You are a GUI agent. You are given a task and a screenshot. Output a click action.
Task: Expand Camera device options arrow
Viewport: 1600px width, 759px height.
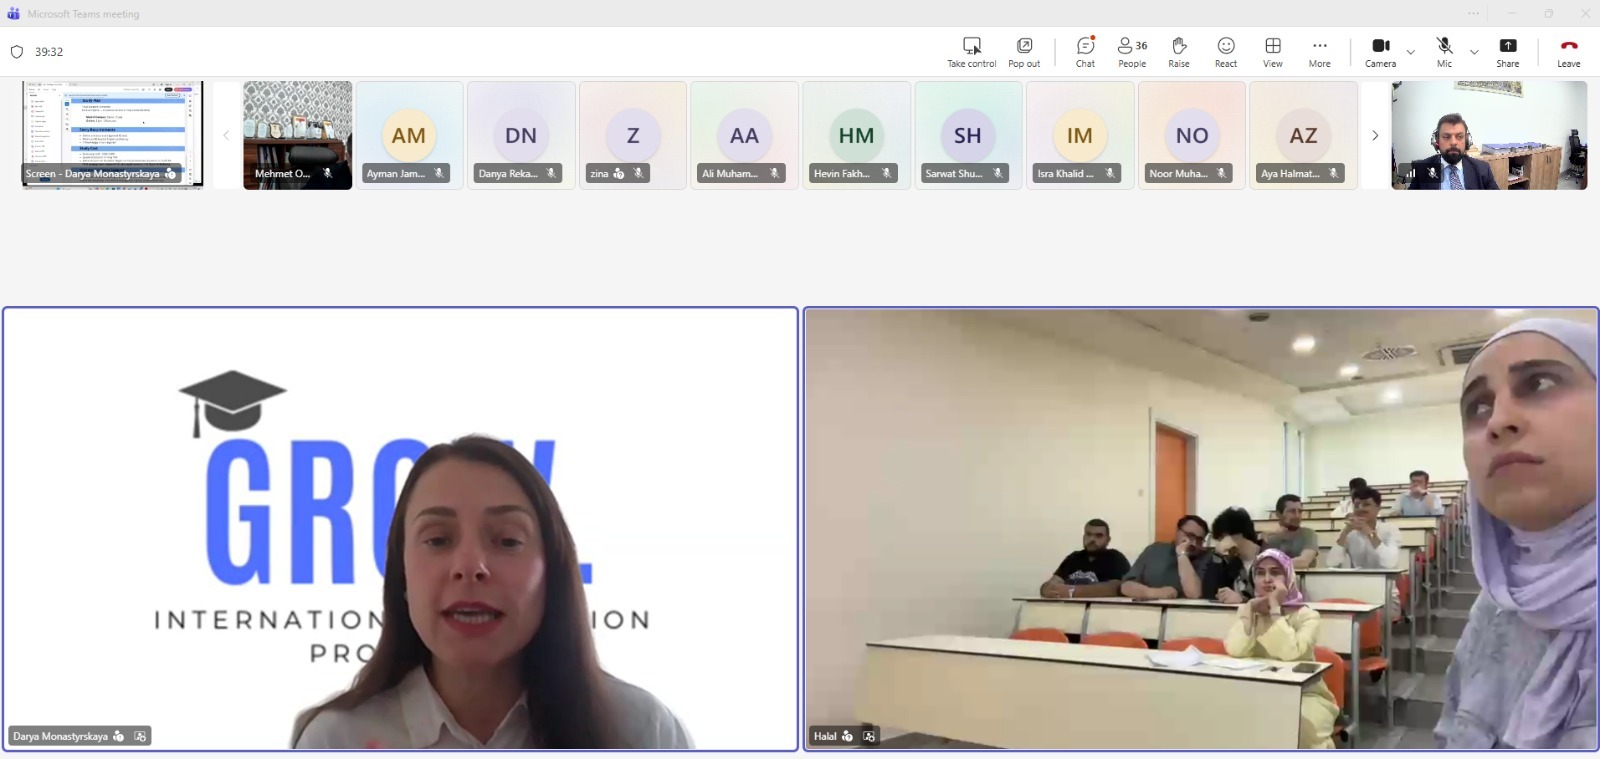[1411, 52]
